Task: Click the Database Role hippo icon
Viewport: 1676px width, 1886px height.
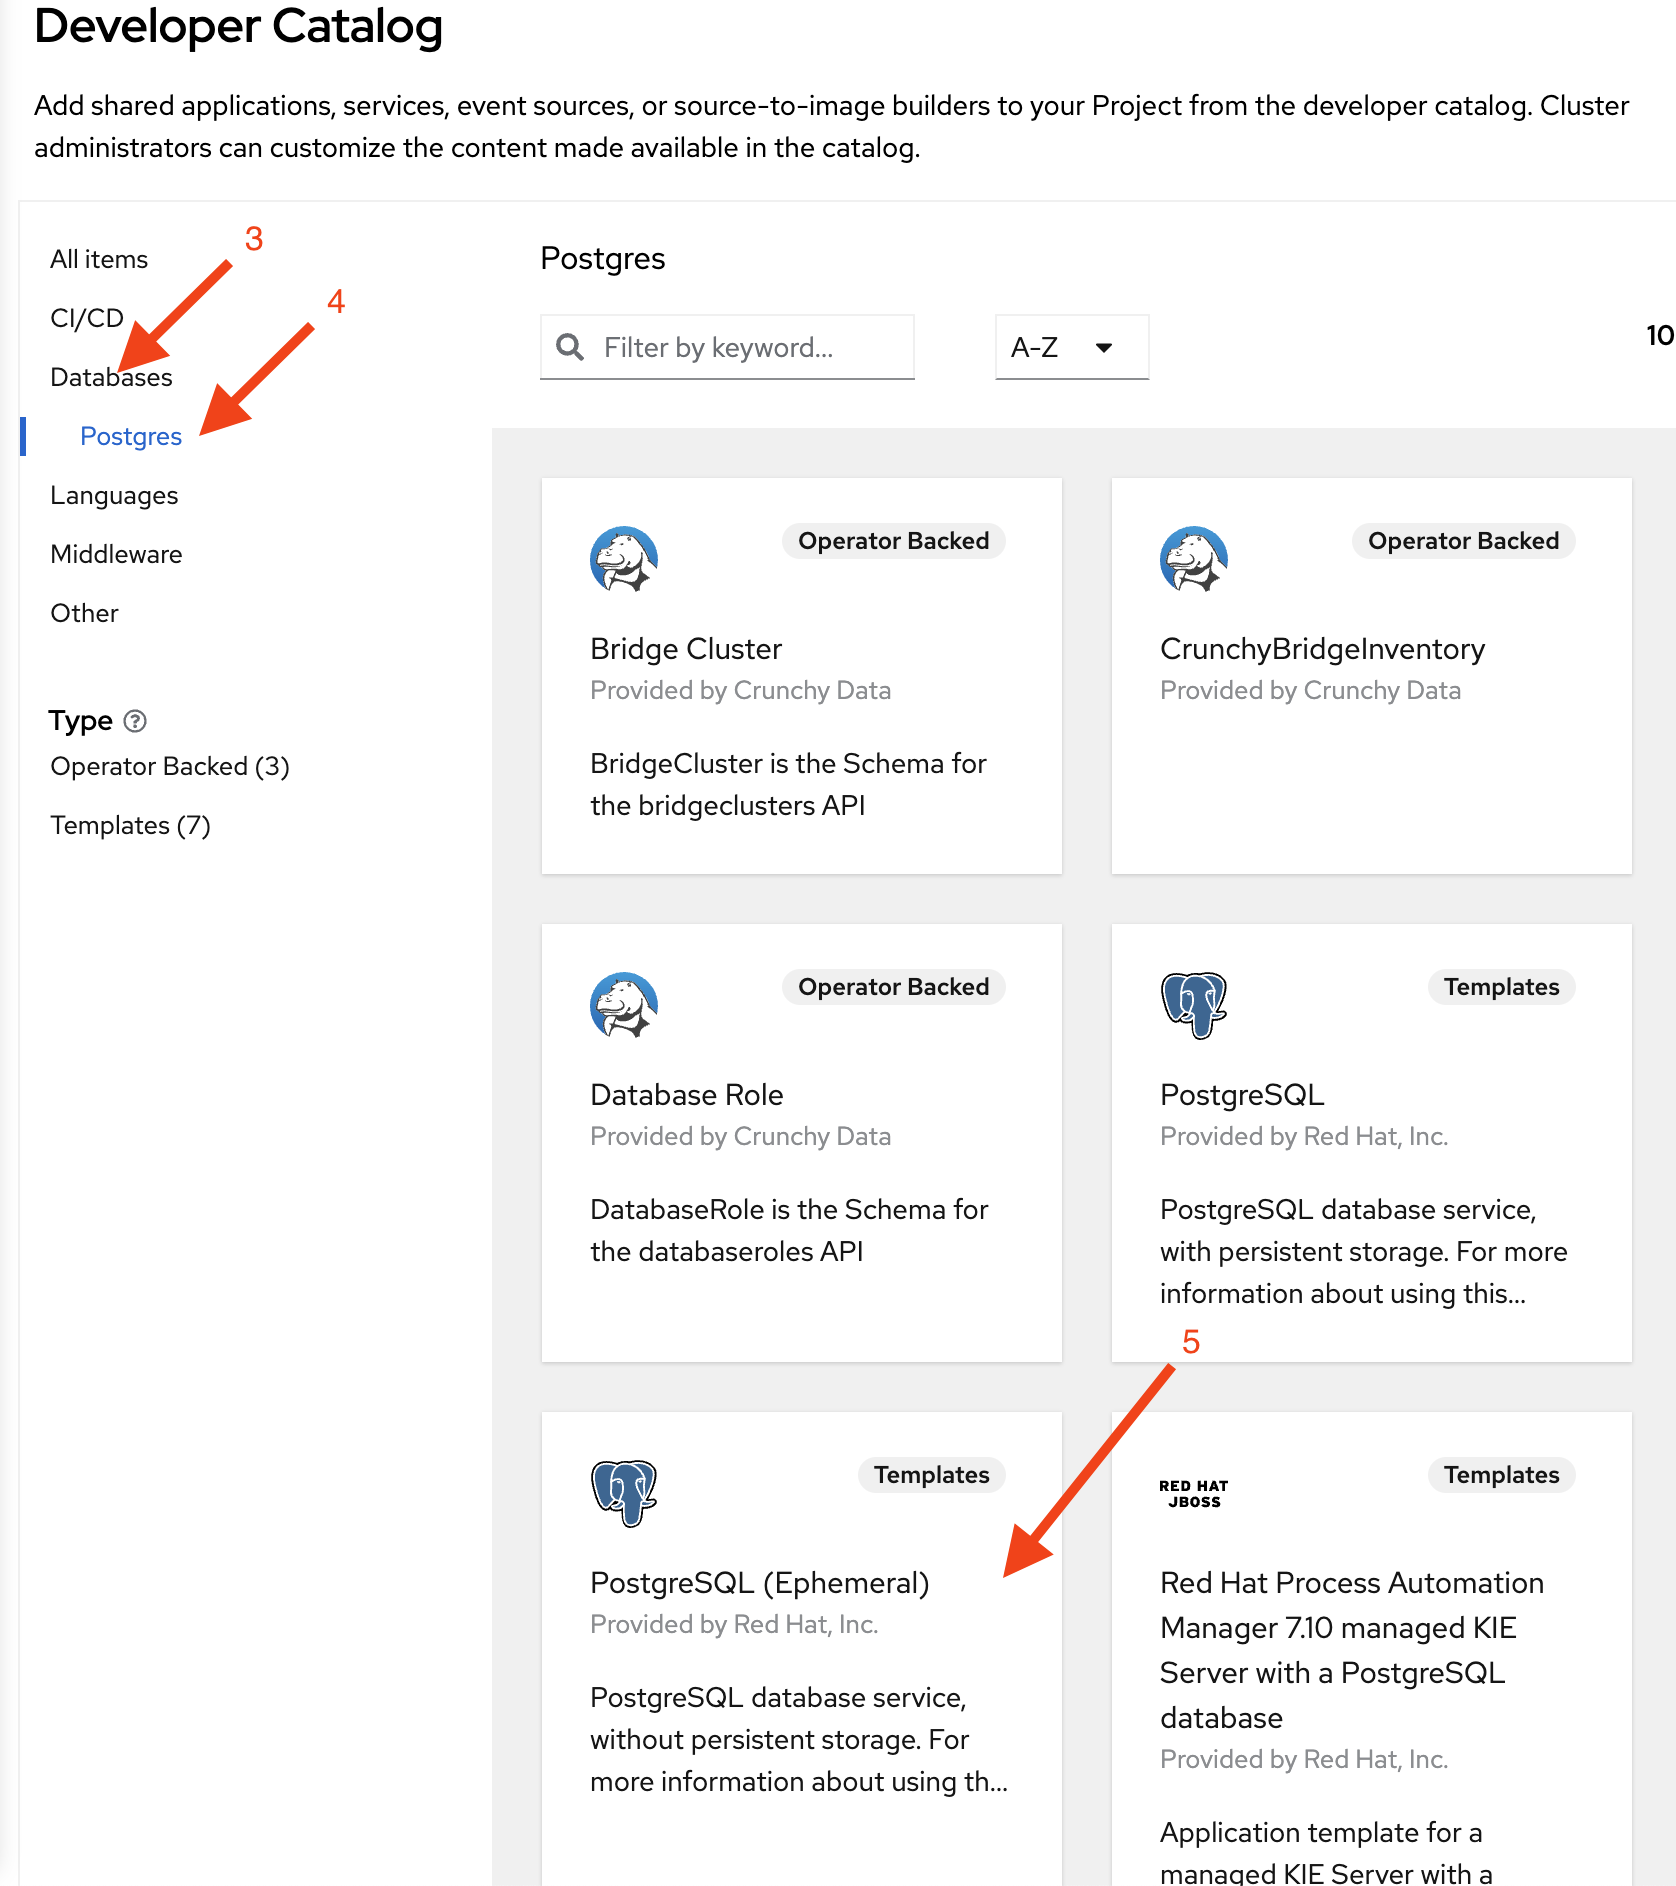Action: [x=623, y=1005]
